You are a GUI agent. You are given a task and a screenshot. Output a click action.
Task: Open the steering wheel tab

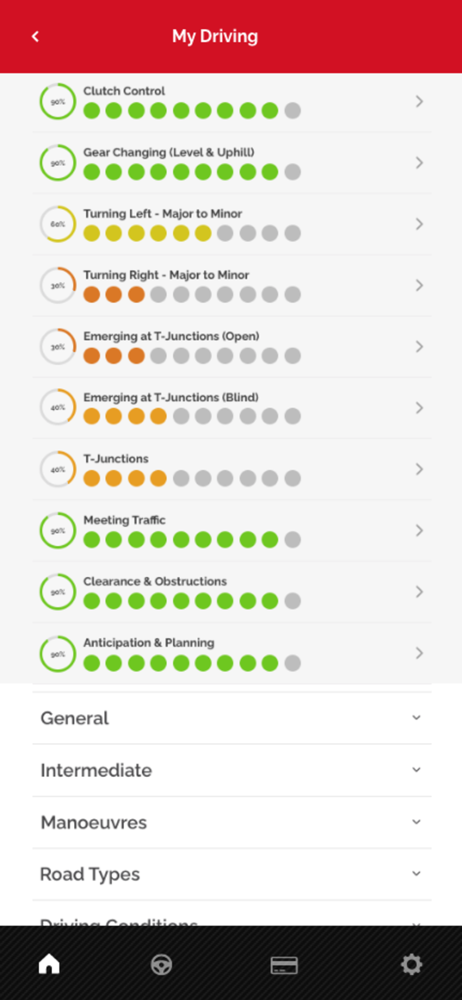click(x=161, y=965)
